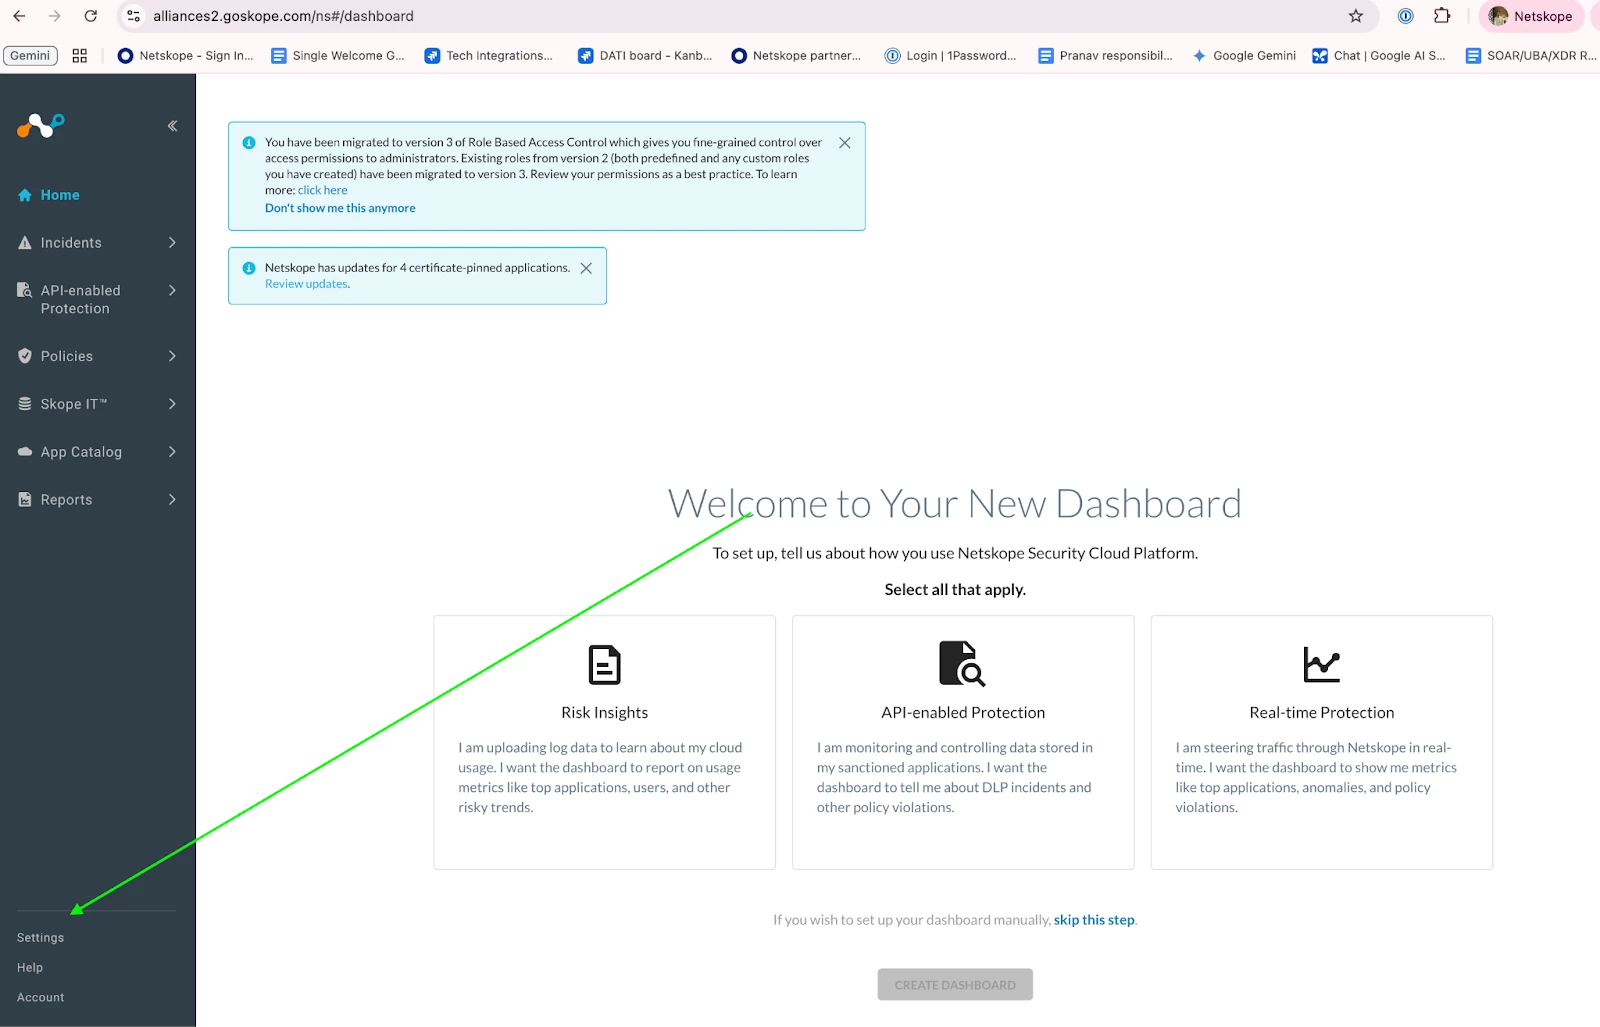This screenshot has width=1600, height=1027.
Task: Open 'Netskope partner' bookmark
Action: pos(796,56)
